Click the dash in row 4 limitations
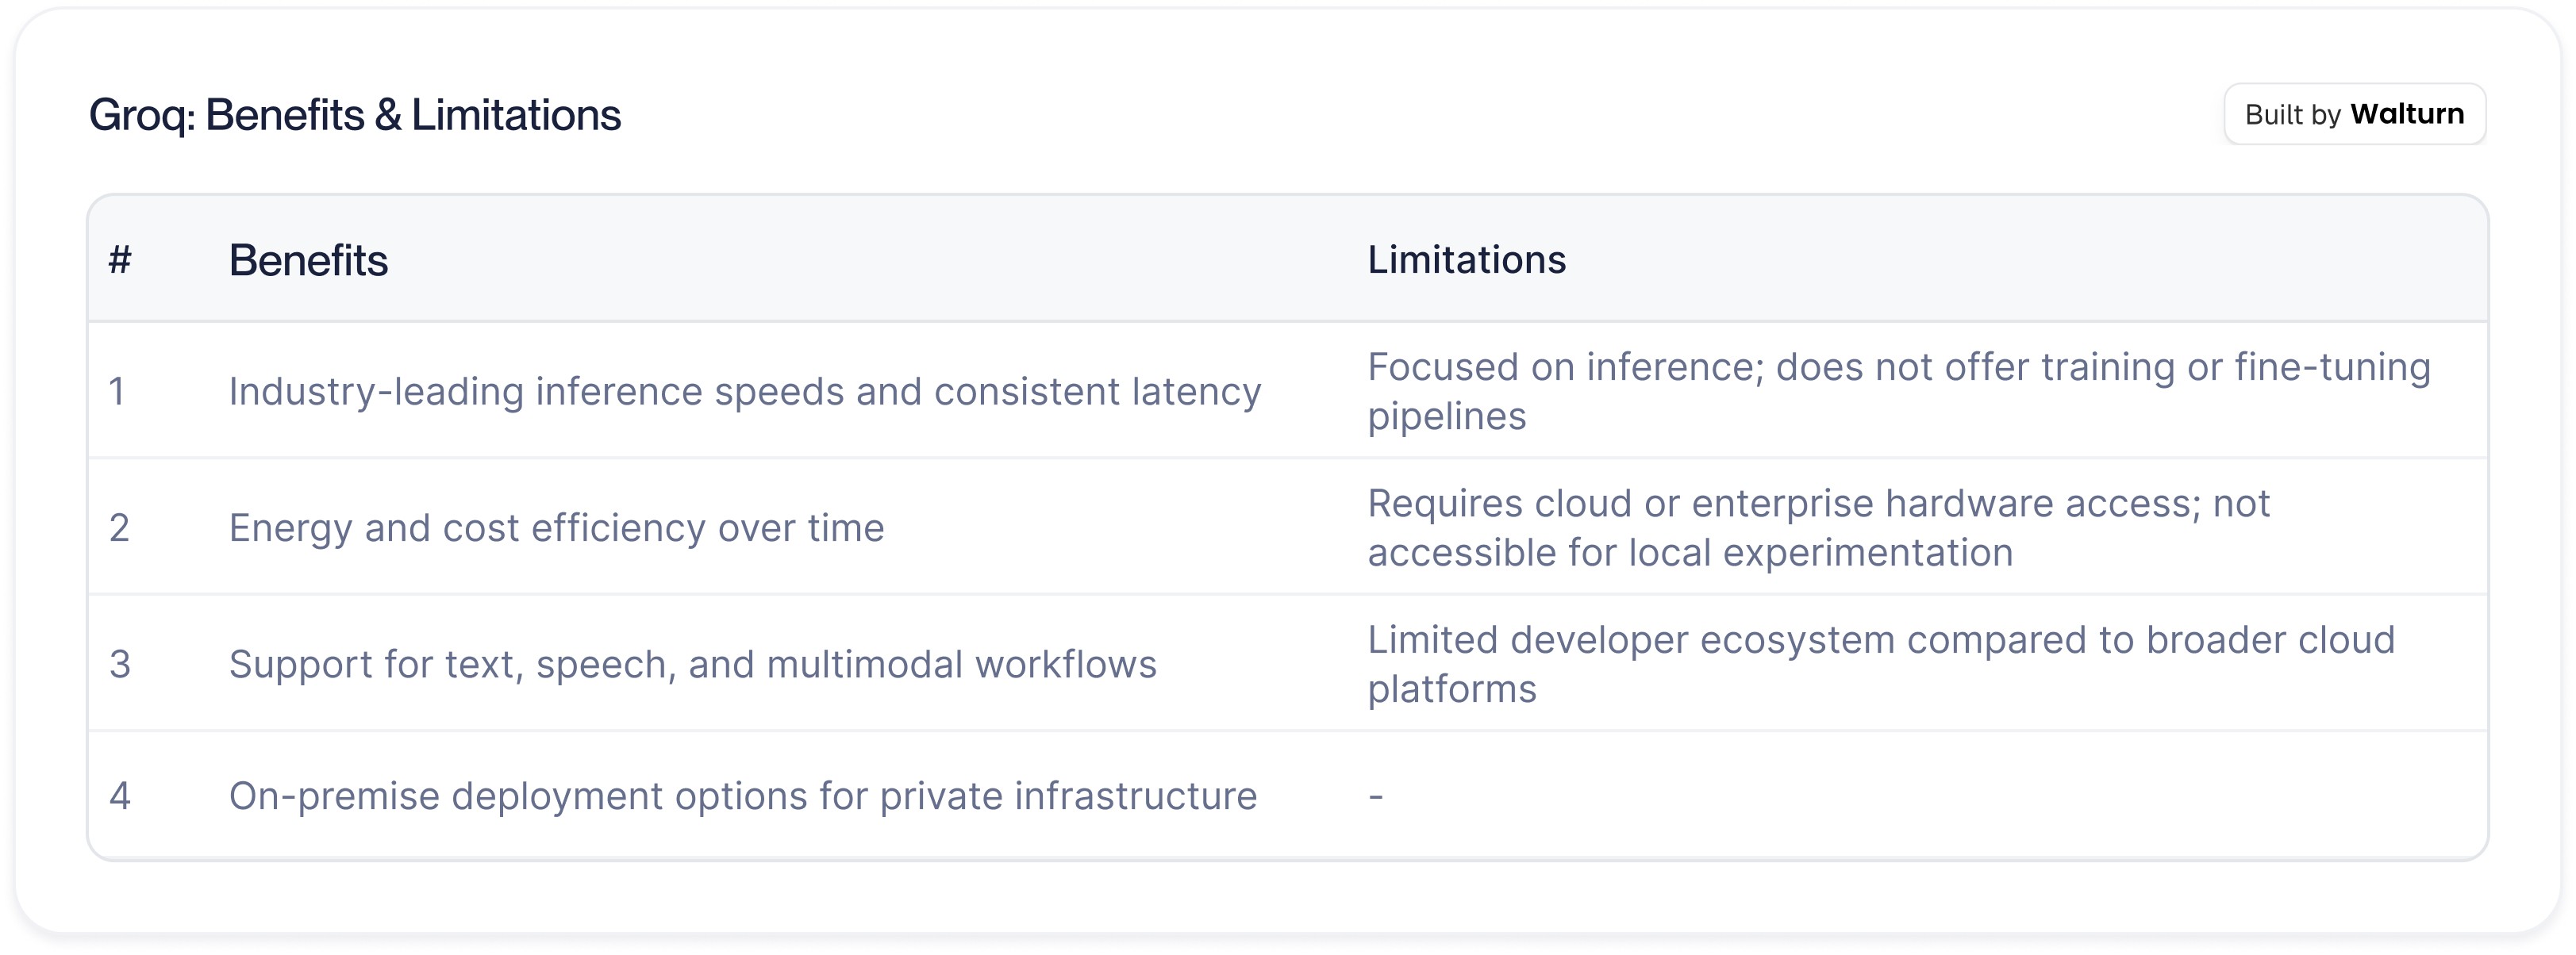Image resolution: width=2576 pixels, height=955 pixels. tap(1376, 797)
